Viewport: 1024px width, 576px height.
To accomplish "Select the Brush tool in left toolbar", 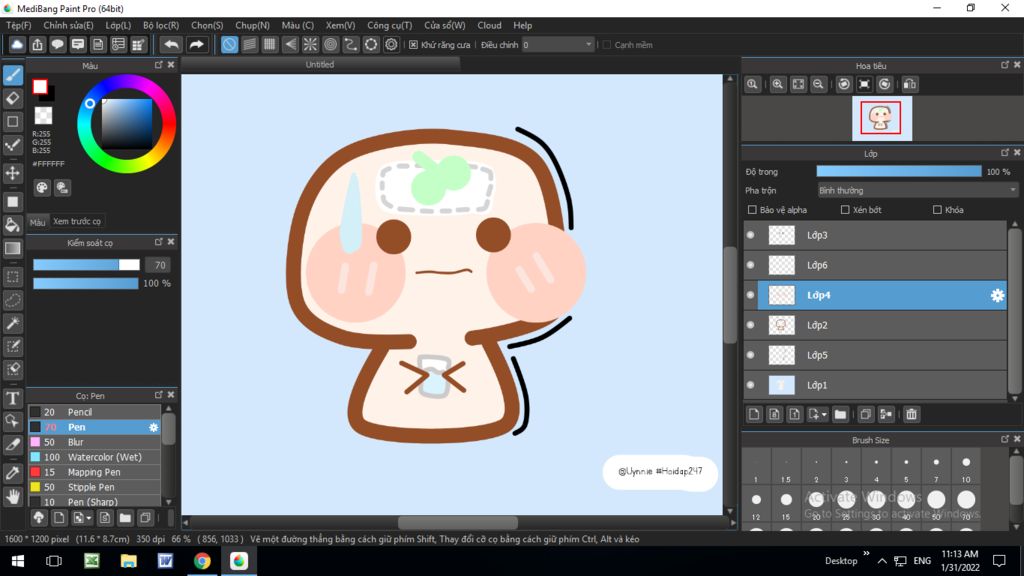I will pyautogui.click(x=12, y=75).
